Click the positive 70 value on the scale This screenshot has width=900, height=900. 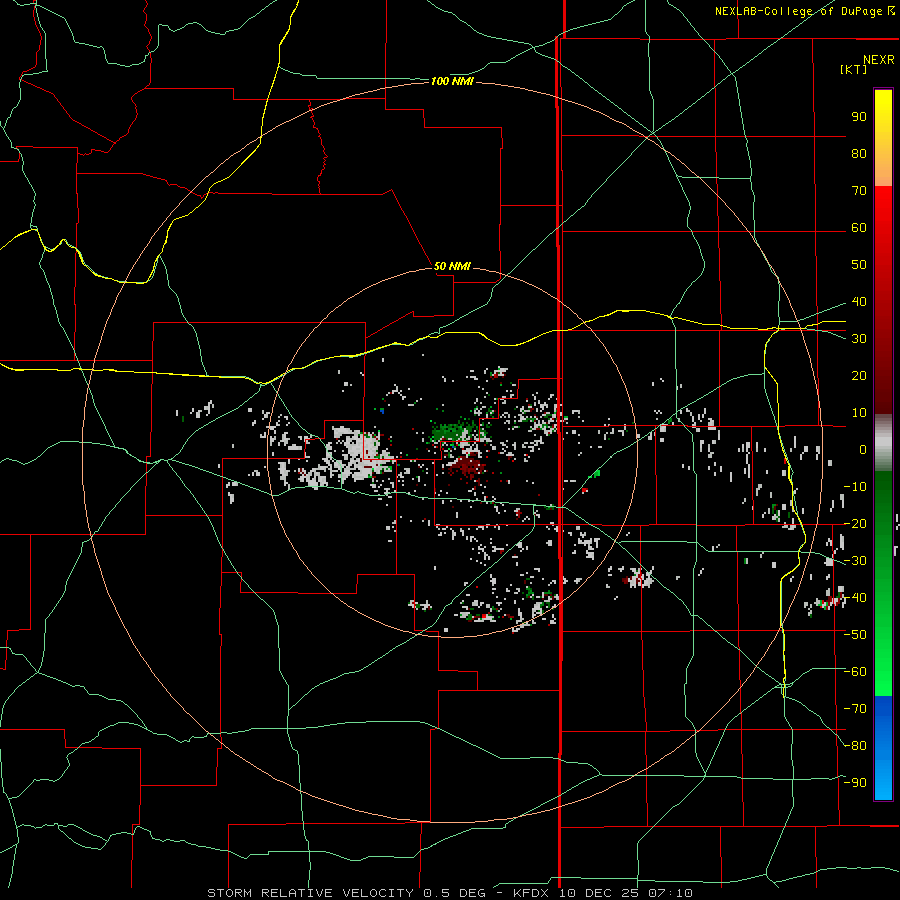pos(859,191)
